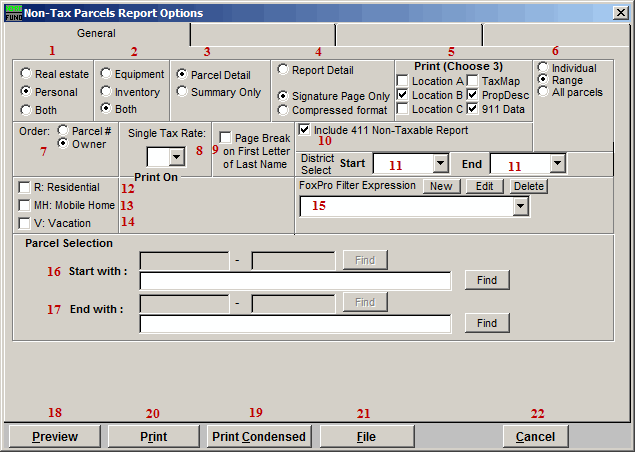Uncheck Include 411 Non-Taxable Report
The height and width of the screenshot is (452, 635).
pos(304,130)
